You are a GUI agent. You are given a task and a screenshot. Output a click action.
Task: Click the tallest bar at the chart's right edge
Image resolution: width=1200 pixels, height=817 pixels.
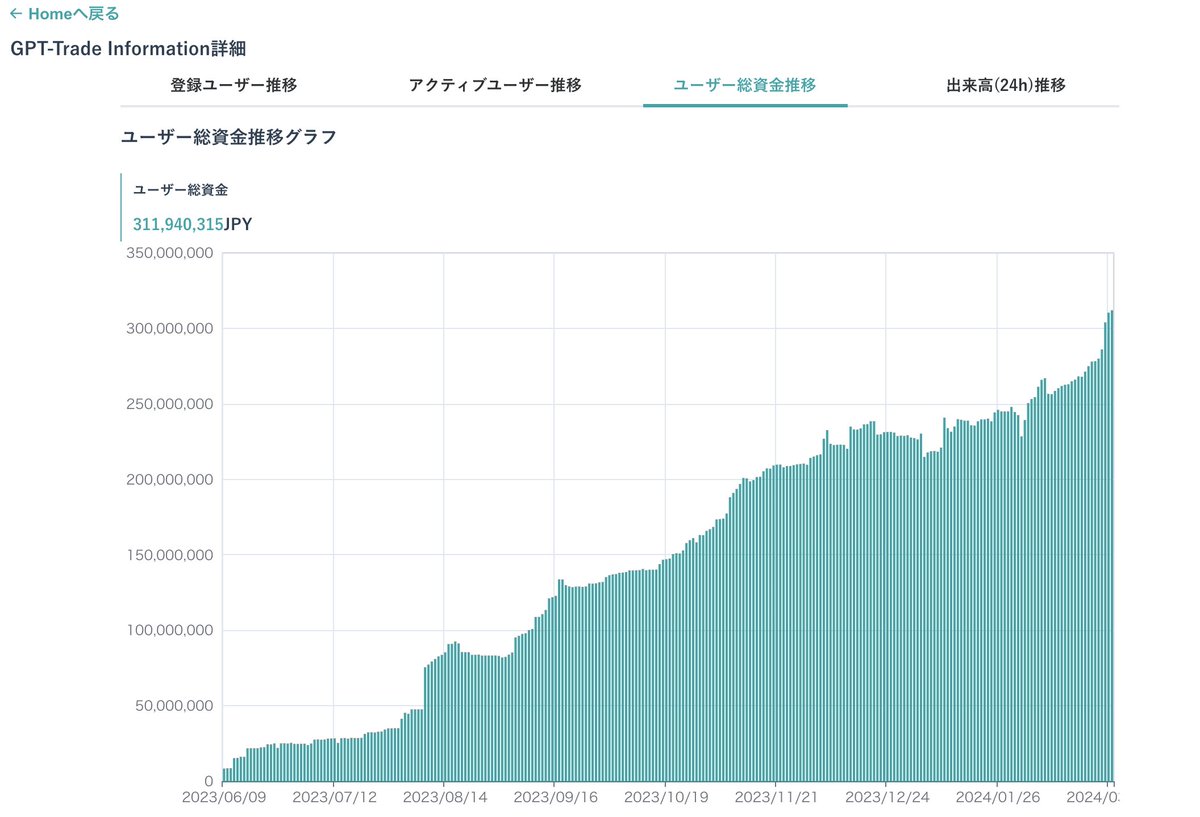tap(1110, 550)
